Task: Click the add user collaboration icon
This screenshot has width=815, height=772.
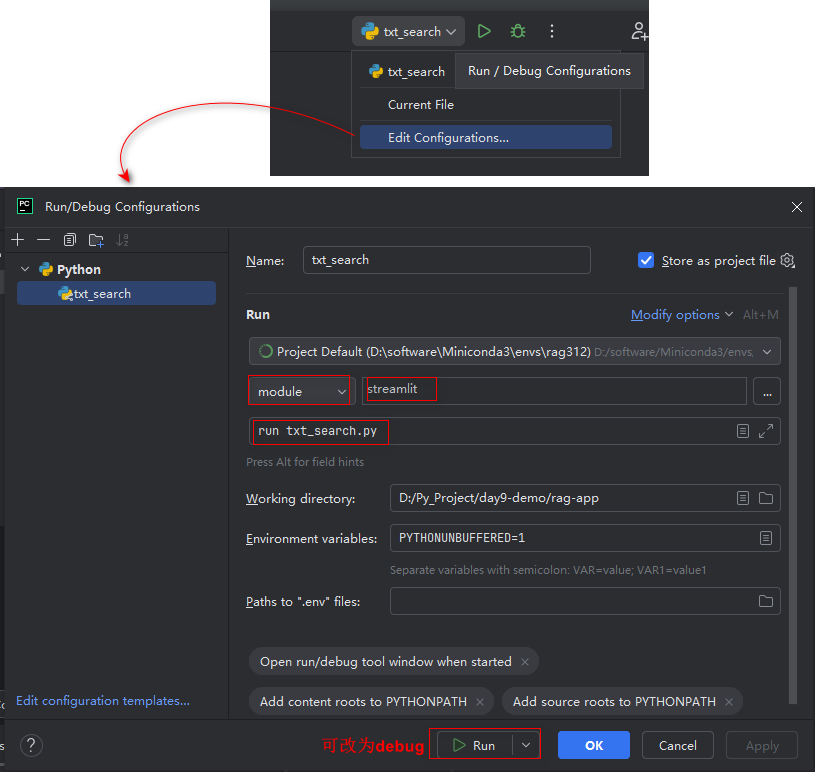Action: [639, 31]
